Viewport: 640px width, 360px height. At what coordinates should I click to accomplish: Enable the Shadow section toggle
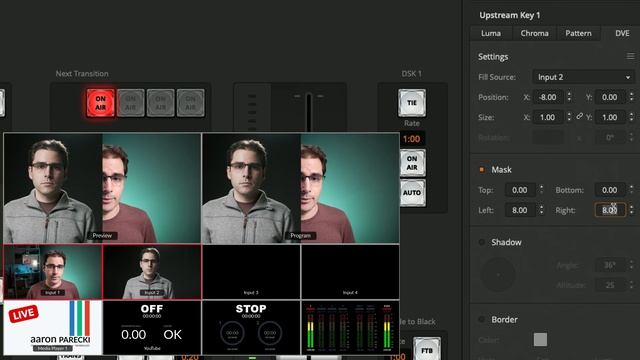pyautogui.click(x=482, y=242)
